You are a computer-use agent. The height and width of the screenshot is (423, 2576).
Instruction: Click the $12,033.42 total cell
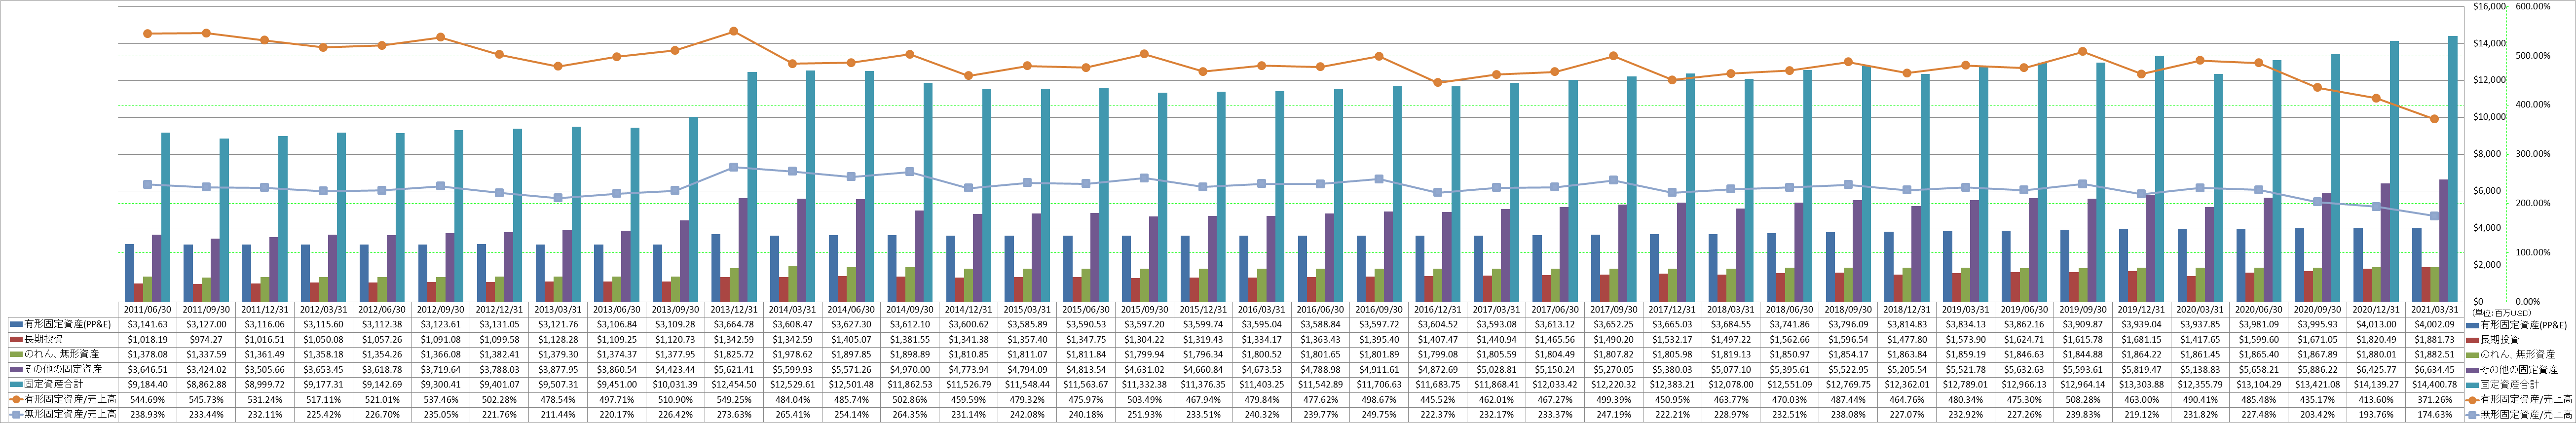tap(1555, 385)
